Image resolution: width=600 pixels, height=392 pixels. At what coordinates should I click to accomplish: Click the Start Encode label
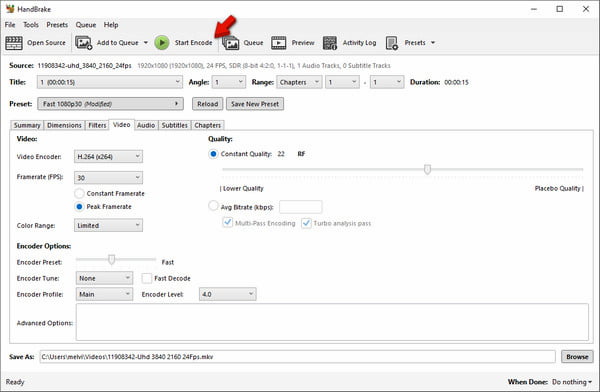[193, 43]
